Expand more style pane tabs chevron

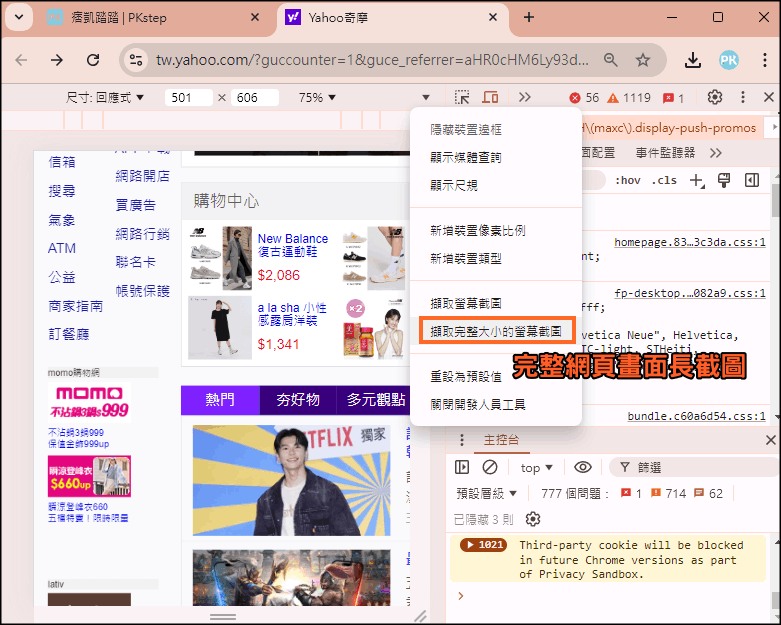(716, 153)
